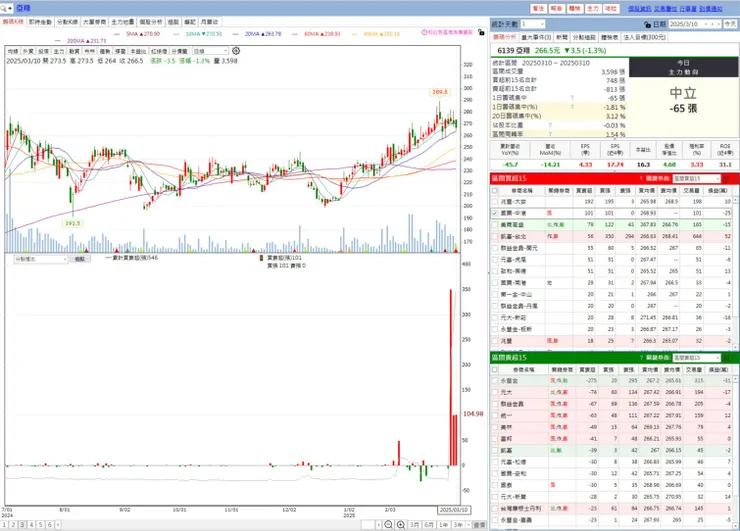The height and width of the screenshot is (531, 740).
Task: Open the 法人目標(300元) tab
Action: coord(644,37)
